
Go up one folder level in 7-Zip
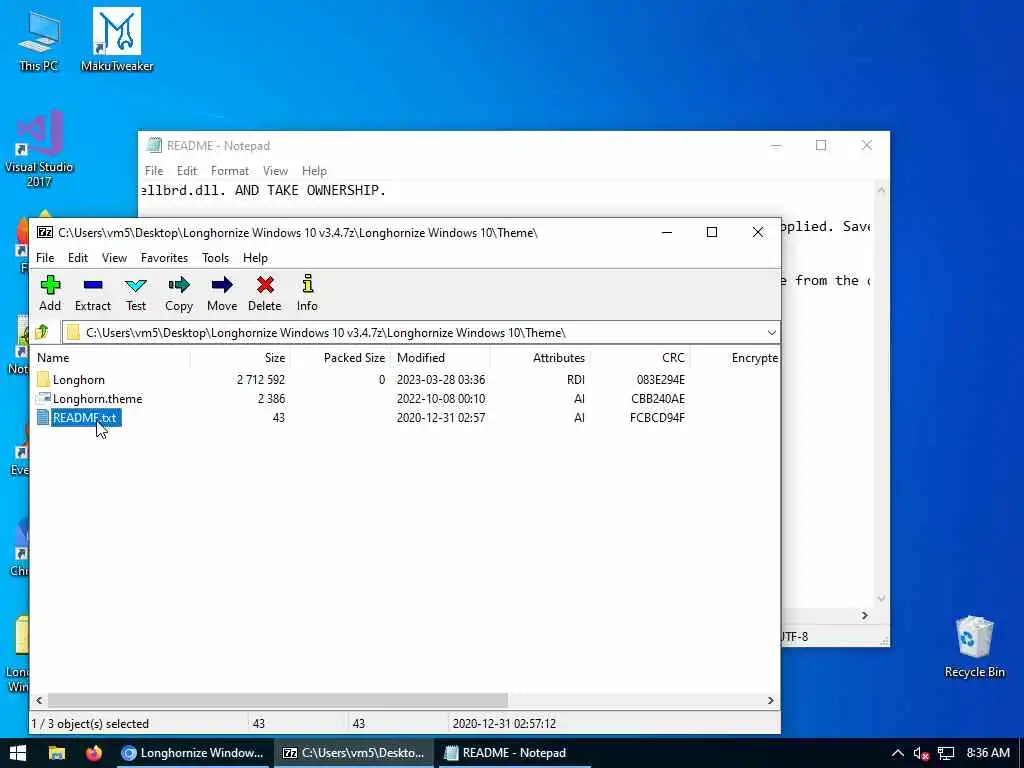click(42, 332)
